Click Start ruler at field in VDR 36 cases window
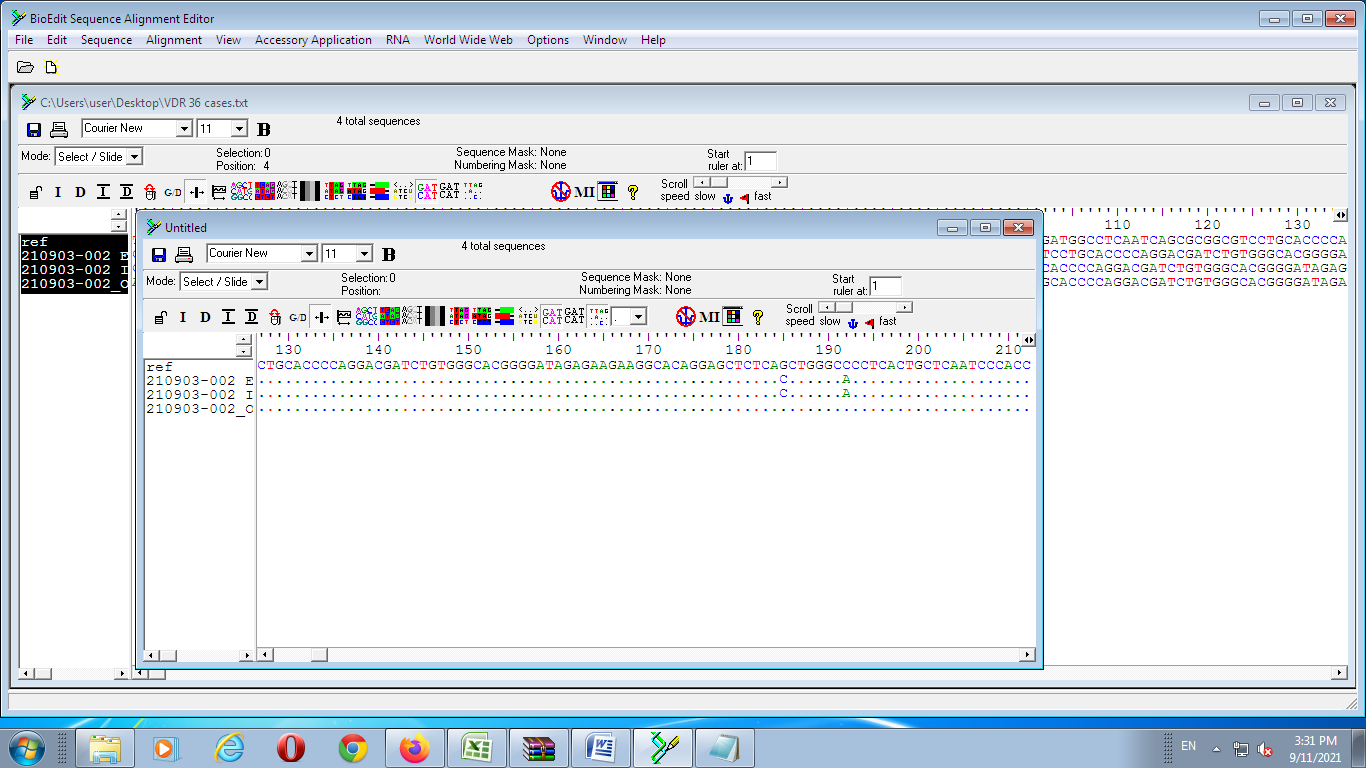 coord(760,161)
